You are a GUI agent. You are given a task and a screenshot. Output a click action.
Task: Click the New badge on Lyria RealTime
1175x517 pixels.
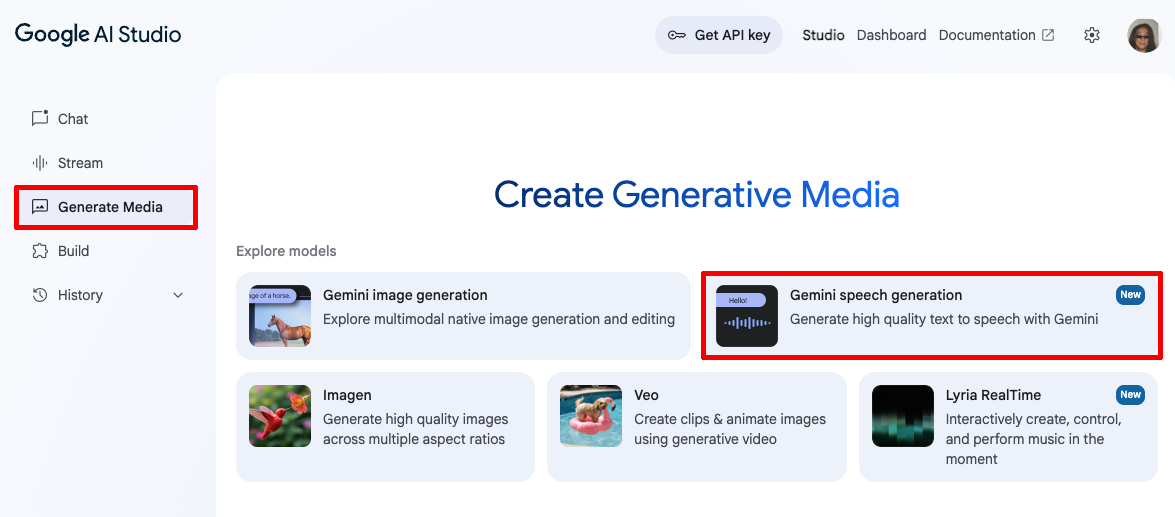[x=1131, y=394]
